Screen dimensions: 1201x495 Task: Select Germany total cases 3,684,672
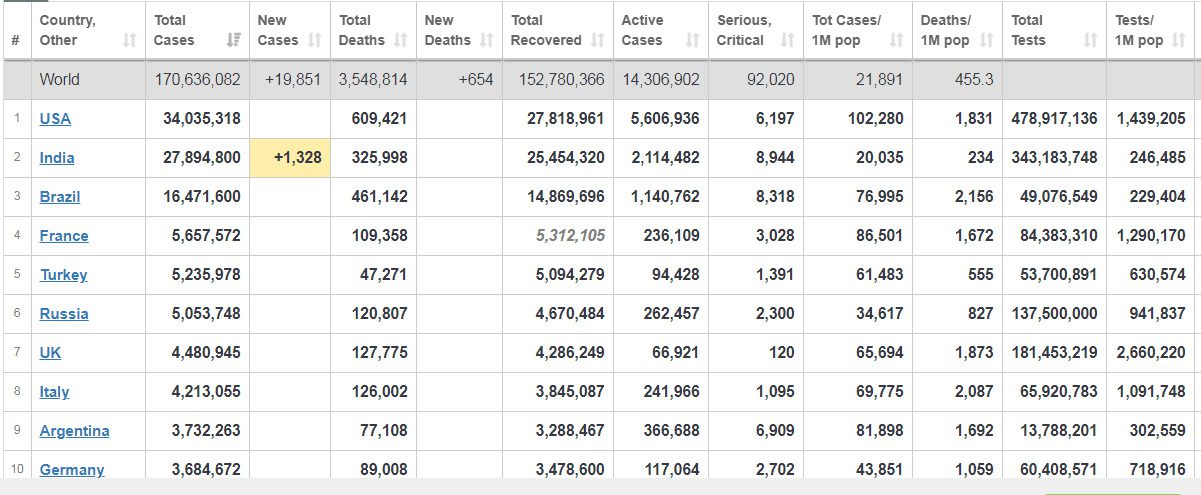click(206, 469)
